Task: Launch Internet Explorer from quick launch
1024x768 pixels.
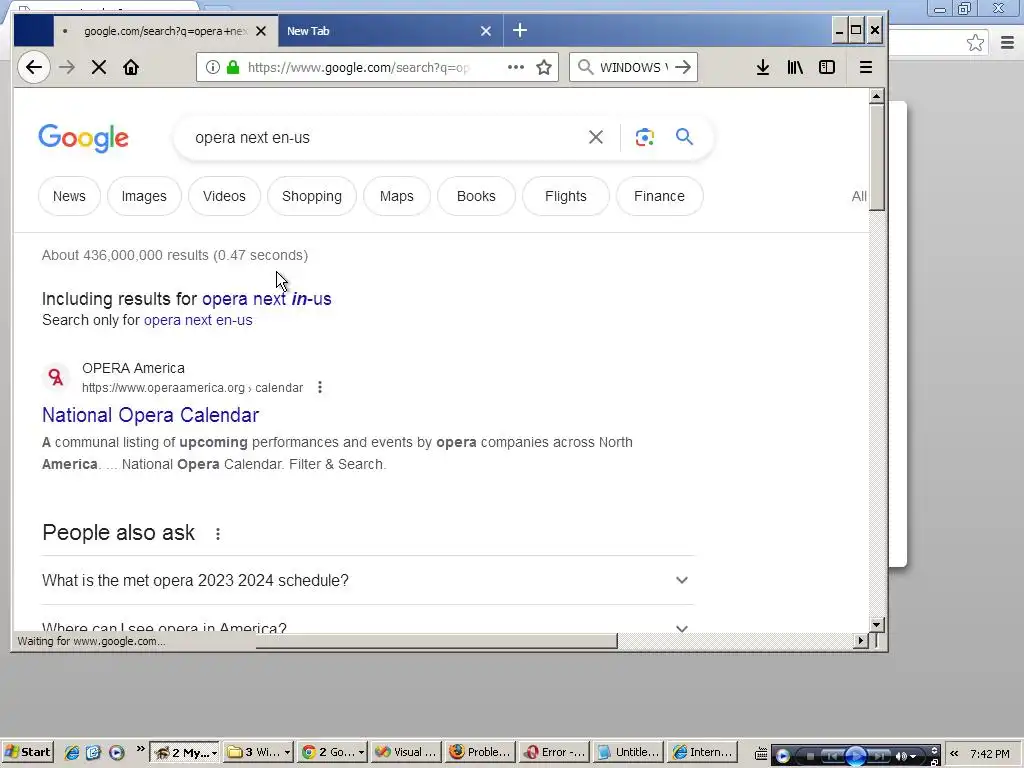Action: [x=72, y=752]
